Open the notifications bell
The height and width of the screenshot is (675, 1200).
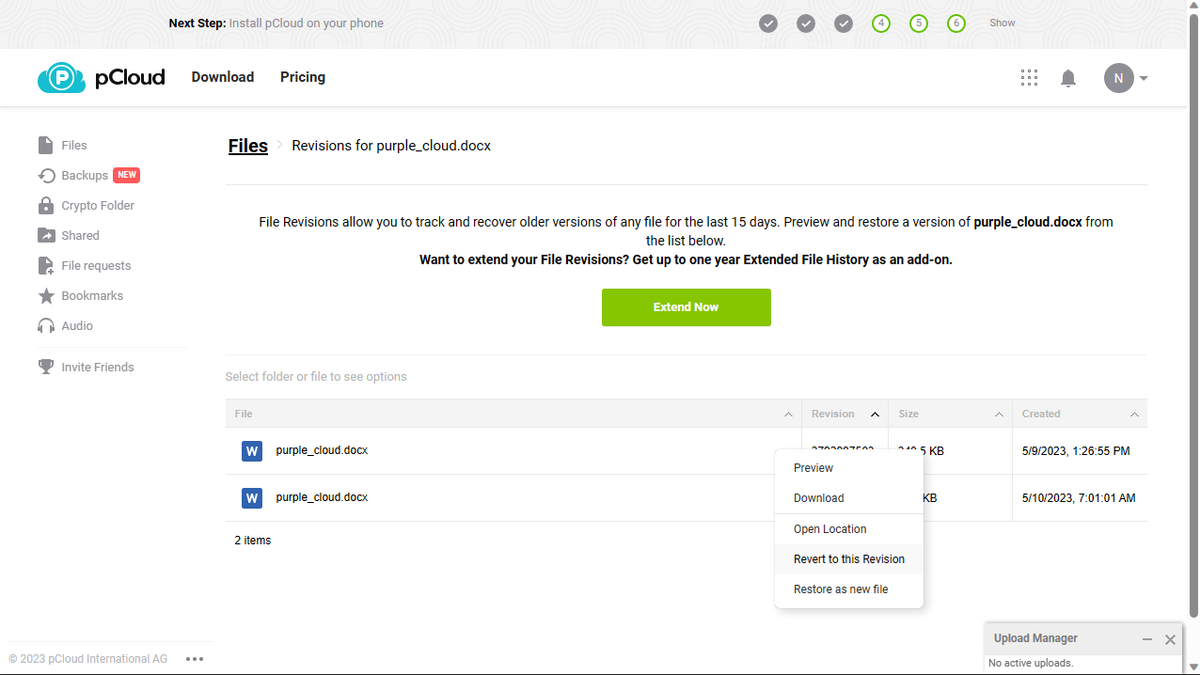click(x=1068, y=77)
